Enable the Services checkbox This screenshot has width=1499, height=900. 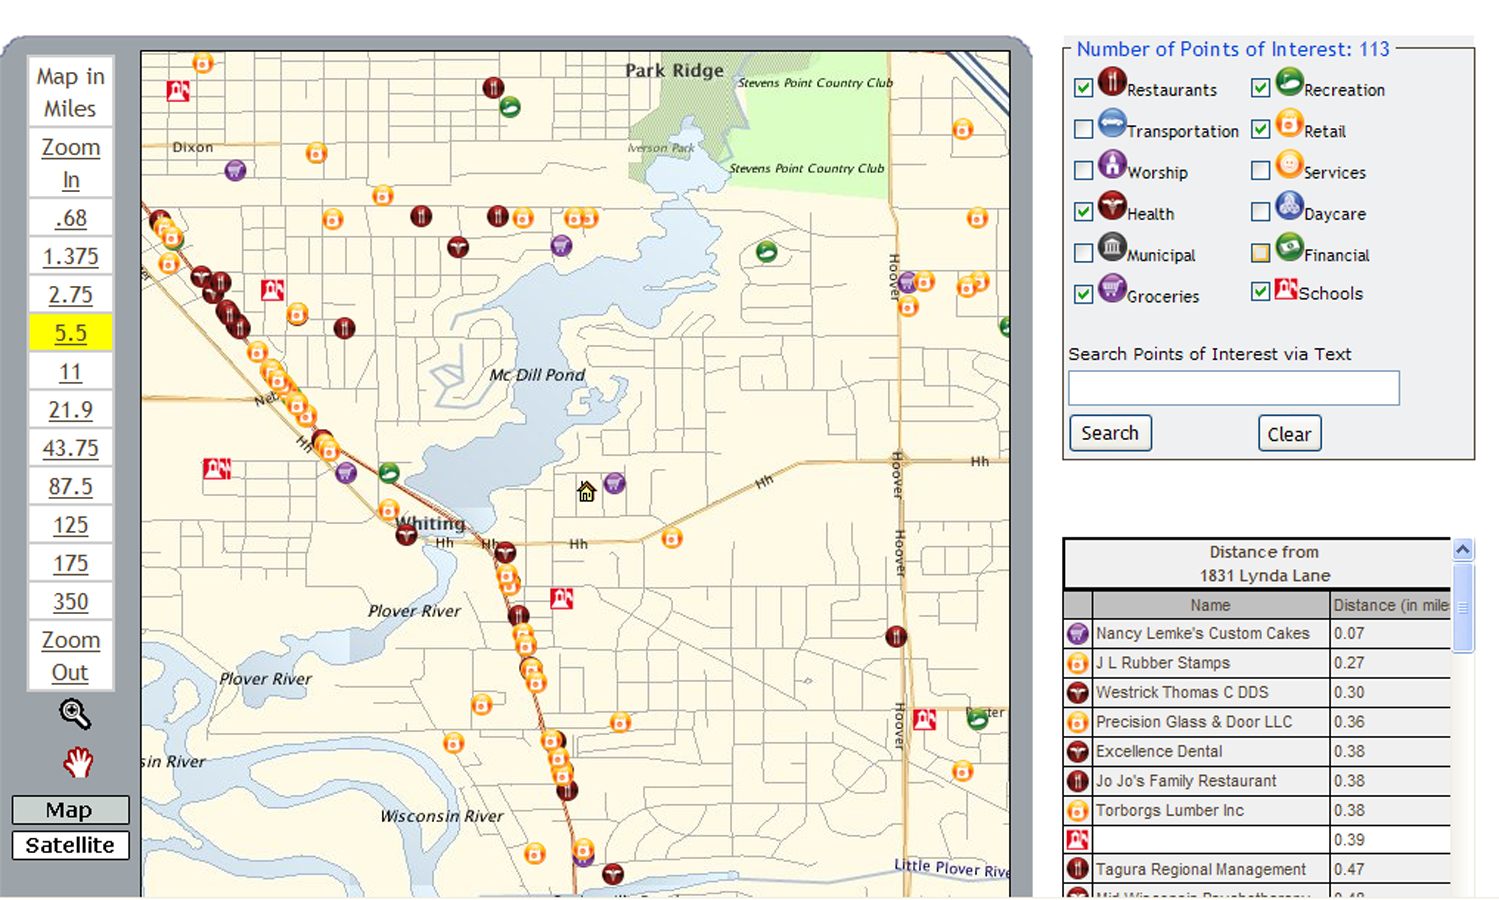pyautogui.click(x=1260, y=171)
